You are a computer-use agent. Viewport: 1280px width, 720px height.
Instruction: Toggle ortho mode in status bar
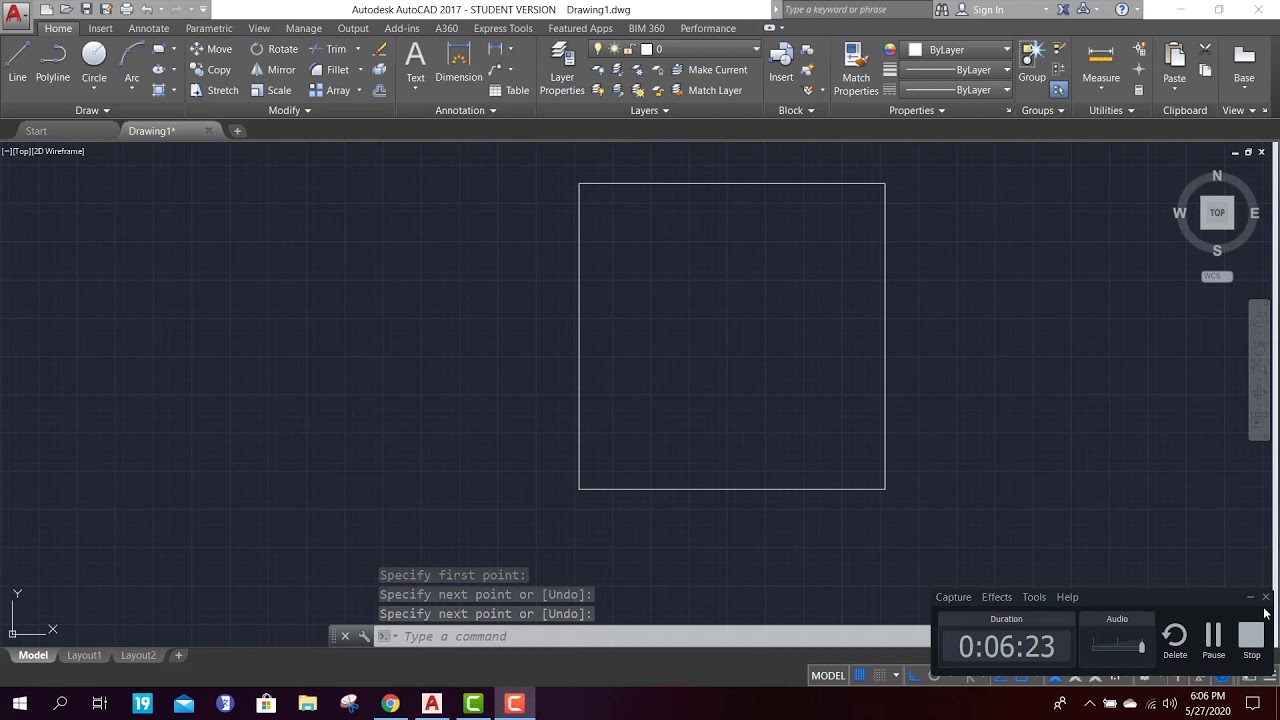pos(914,675)
